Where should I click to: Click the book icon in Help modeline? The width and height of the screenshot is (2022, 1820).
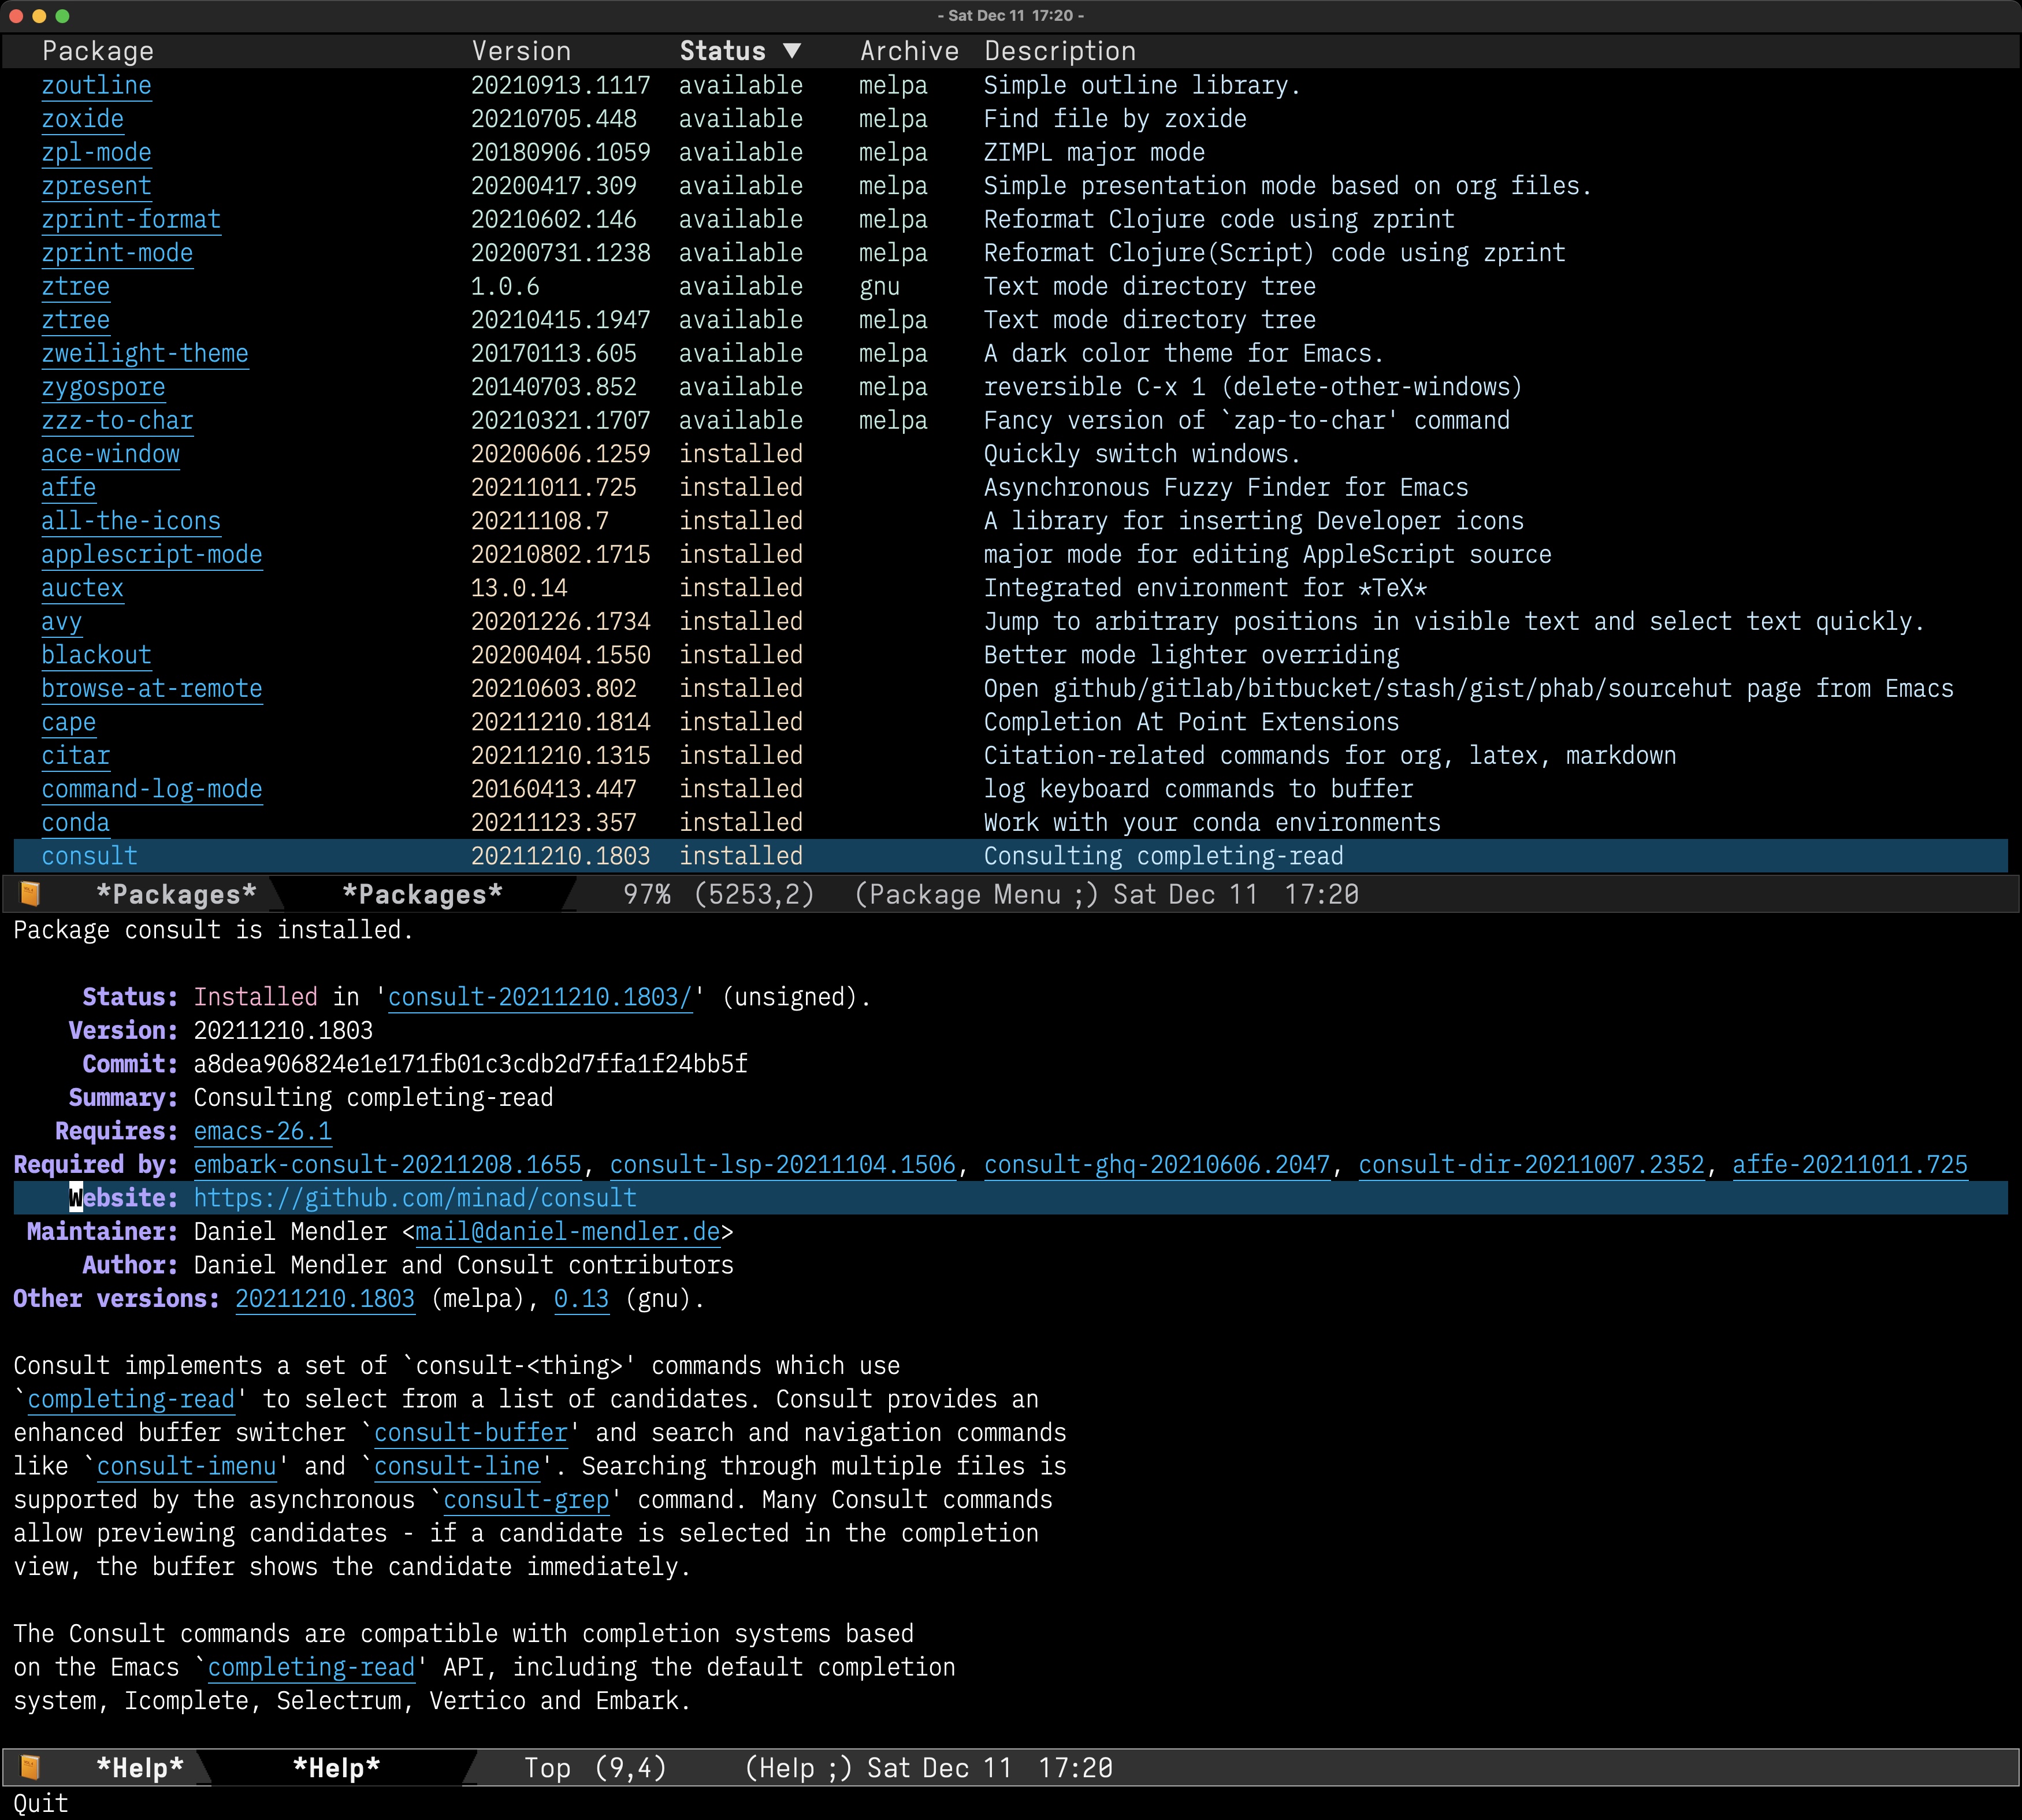tap(30, 1767)
